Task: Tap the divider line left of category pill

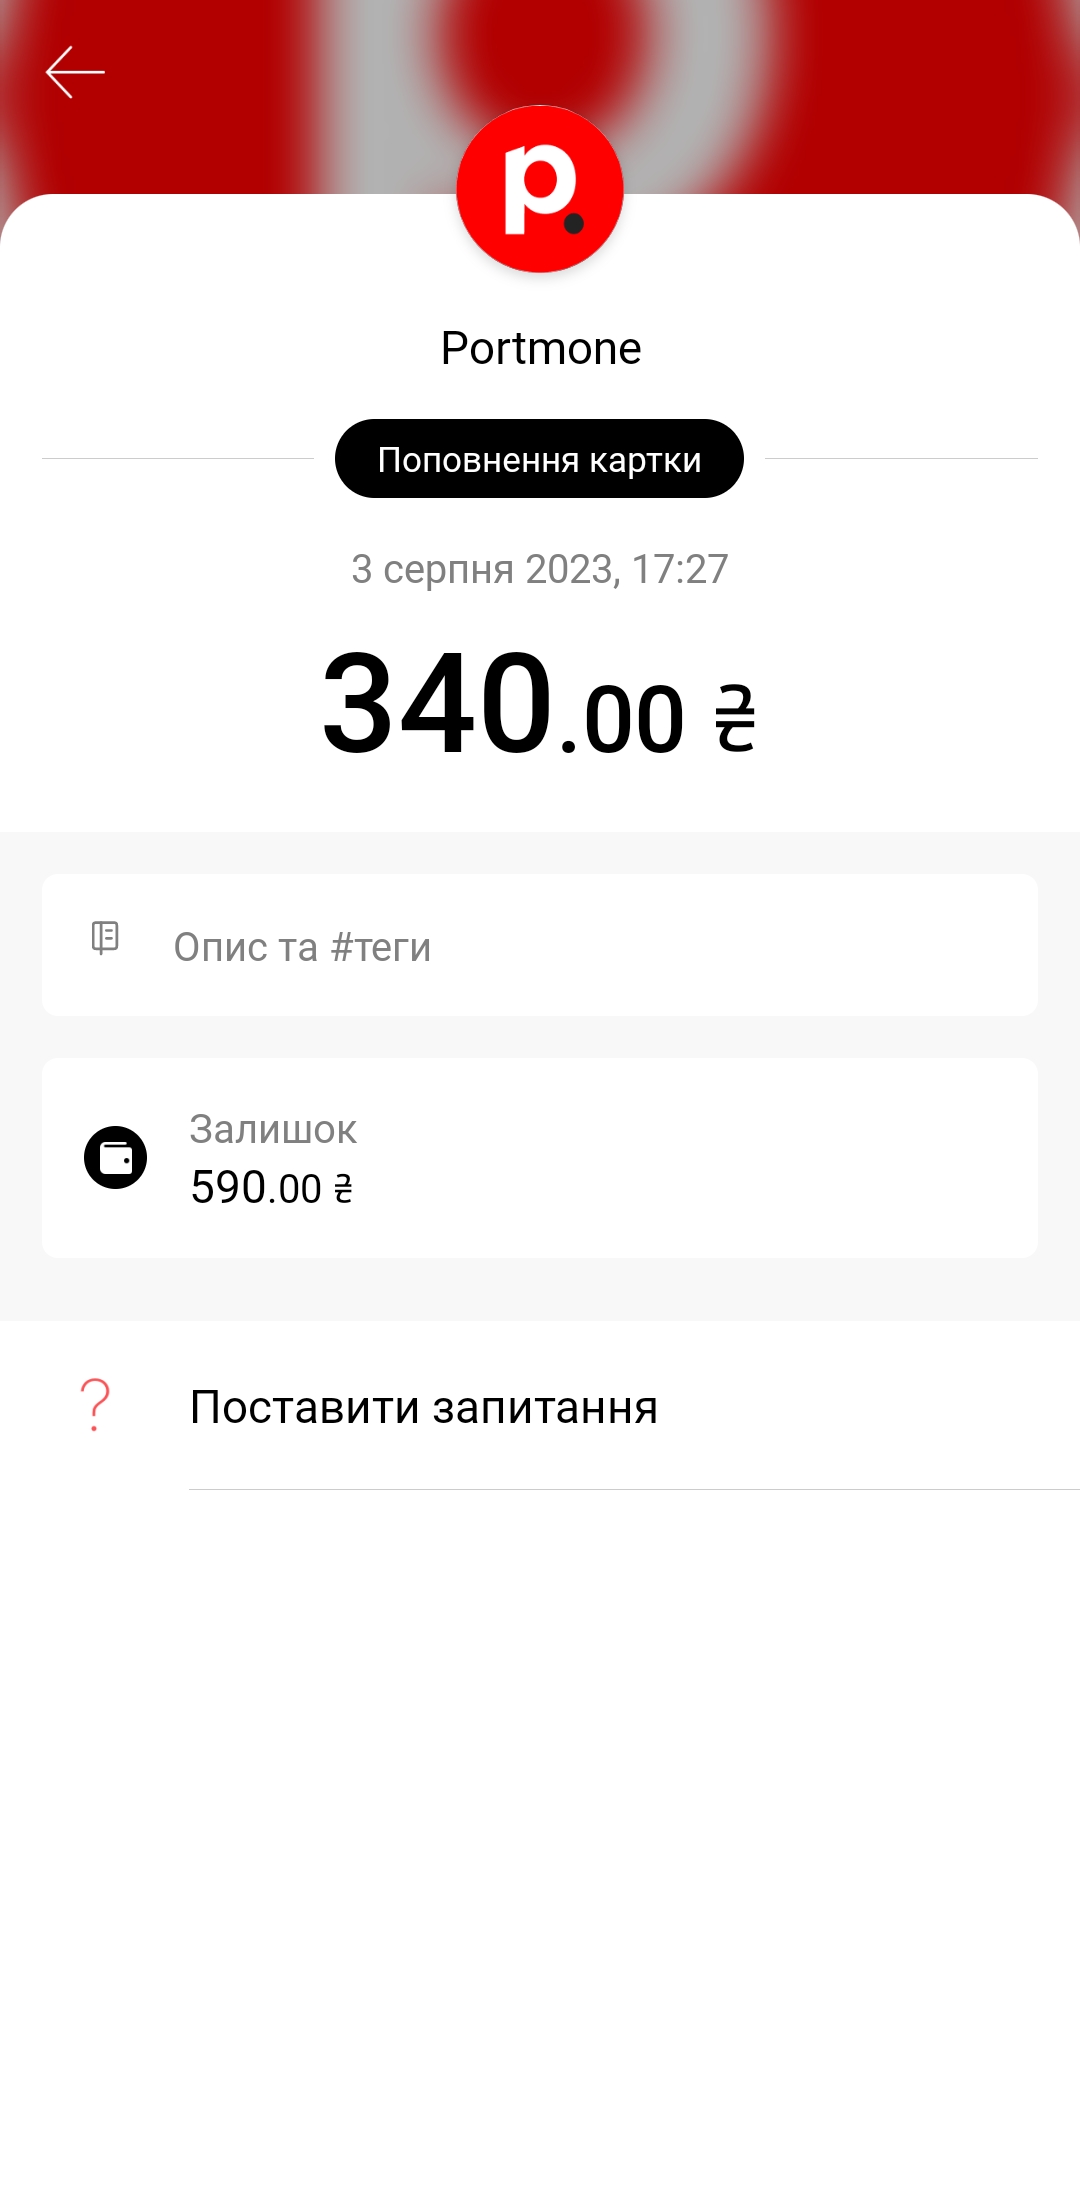Action: click(178, 459)
